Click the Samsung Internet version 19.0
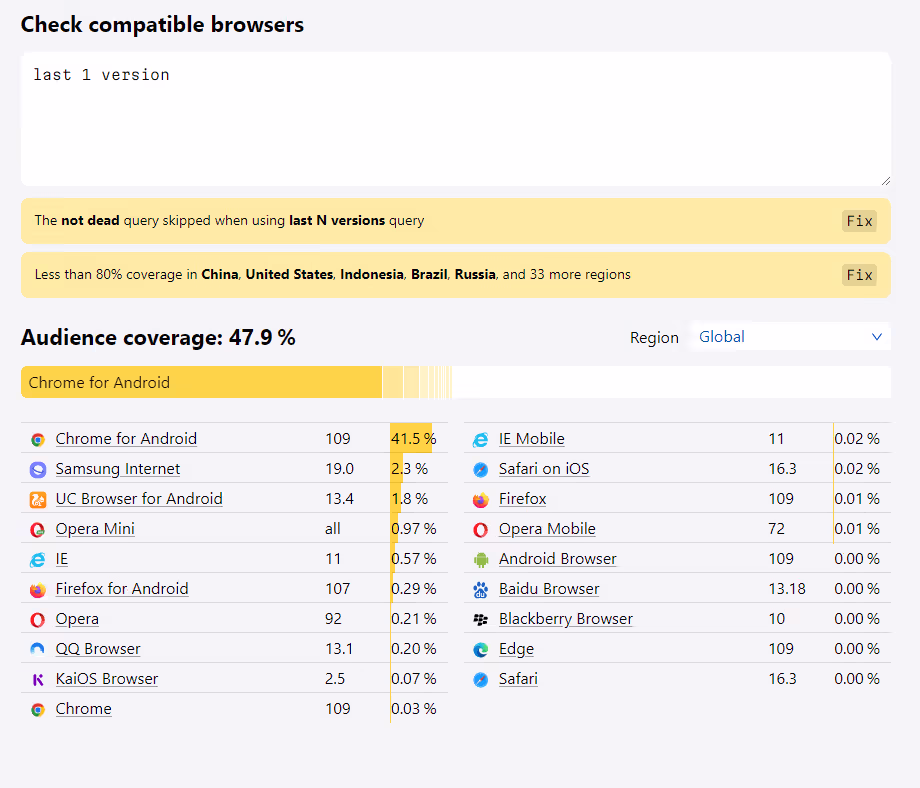The image size is (920, 788). (x=340, y=469)
